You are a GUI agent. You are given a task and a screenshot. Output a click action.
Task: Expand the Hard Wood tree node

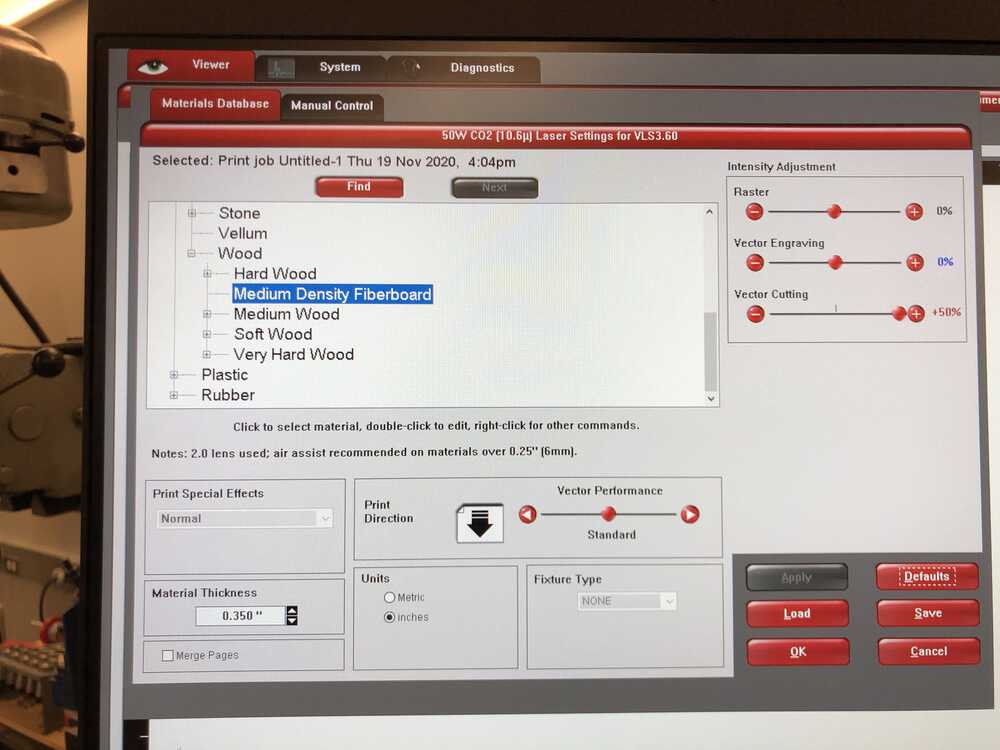(208, 274)
